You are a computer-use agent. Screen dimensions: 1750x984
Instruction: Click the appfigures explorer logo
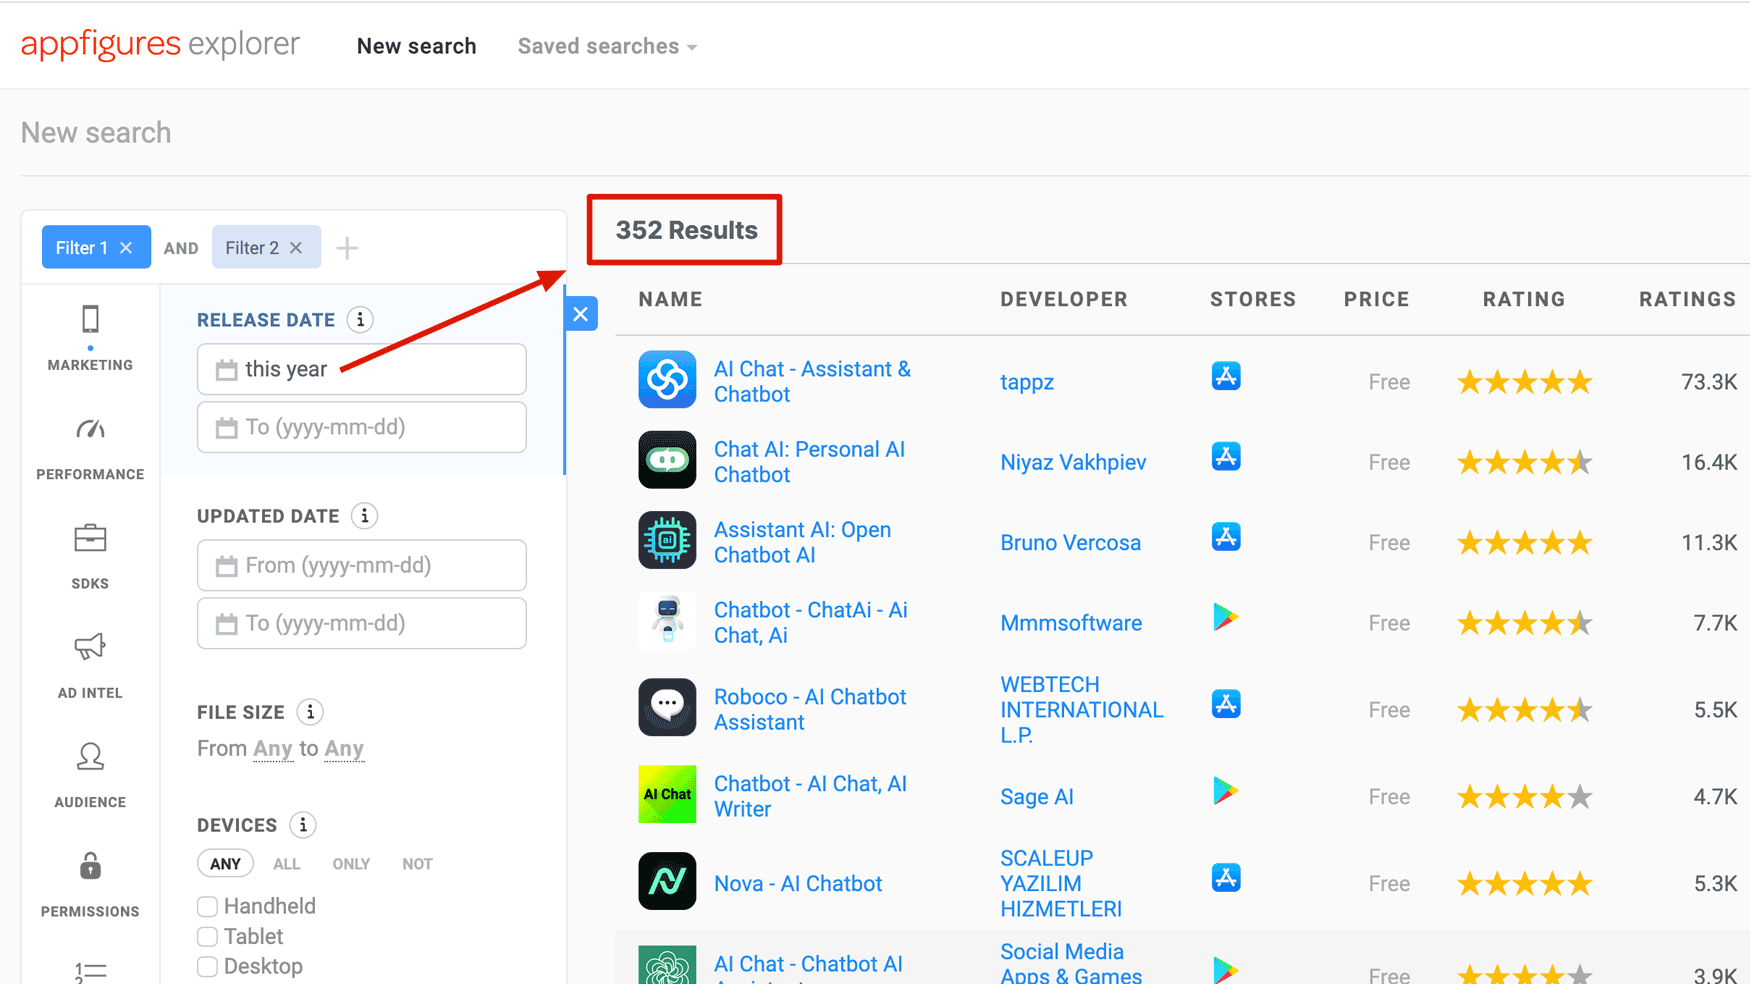[160, 44]
